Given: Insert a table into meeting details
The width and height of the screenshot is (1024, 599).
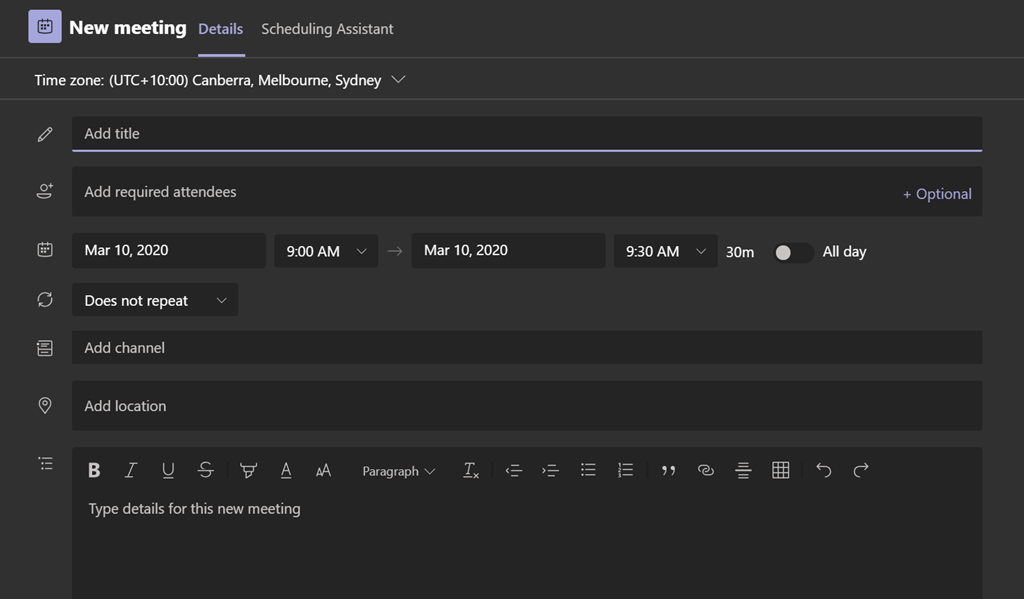Looking at the screenshot, I should click(781, 470).
